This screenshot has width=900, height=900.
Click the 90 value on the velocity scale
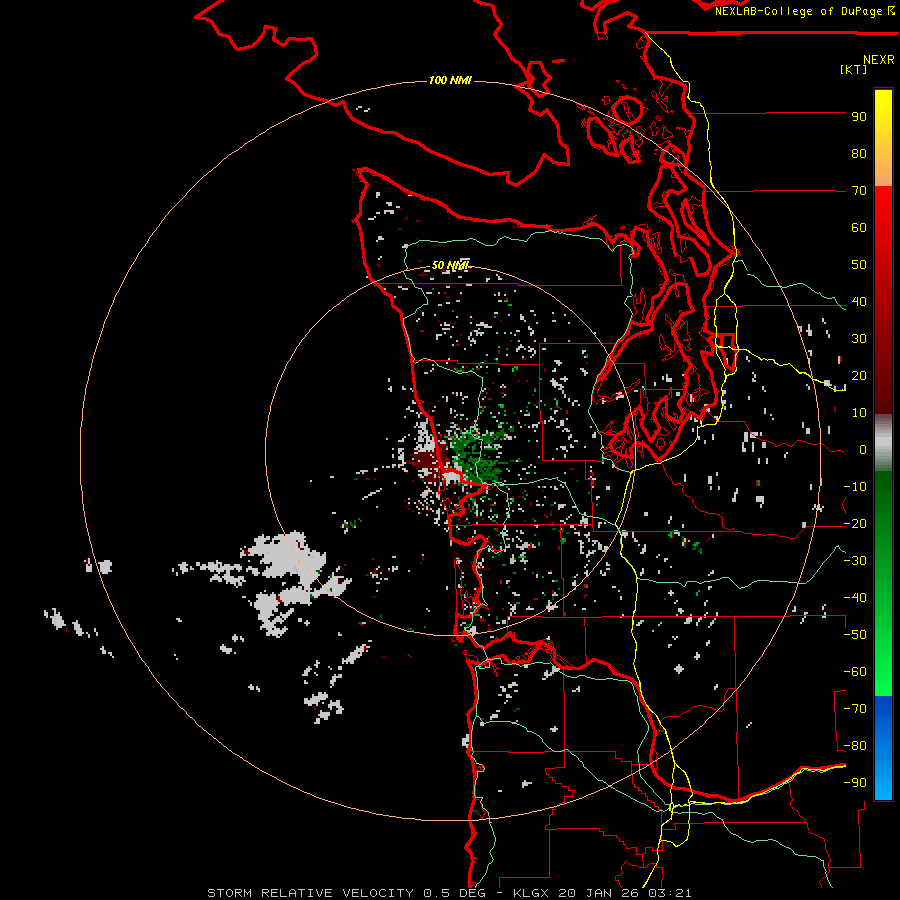pos(859,117)
